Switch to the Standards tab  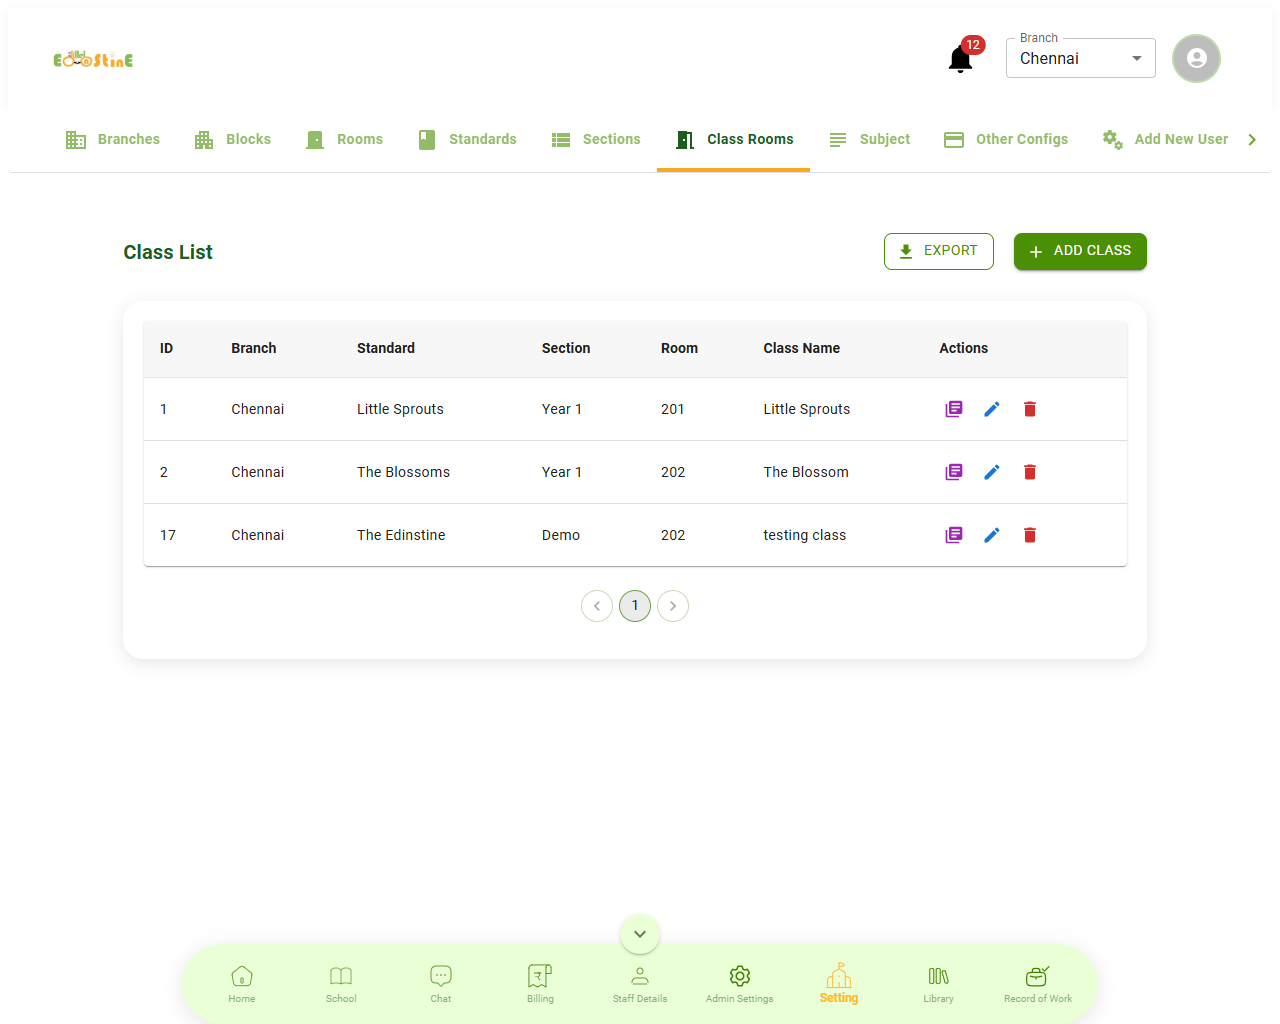click(x=467, y=140)
